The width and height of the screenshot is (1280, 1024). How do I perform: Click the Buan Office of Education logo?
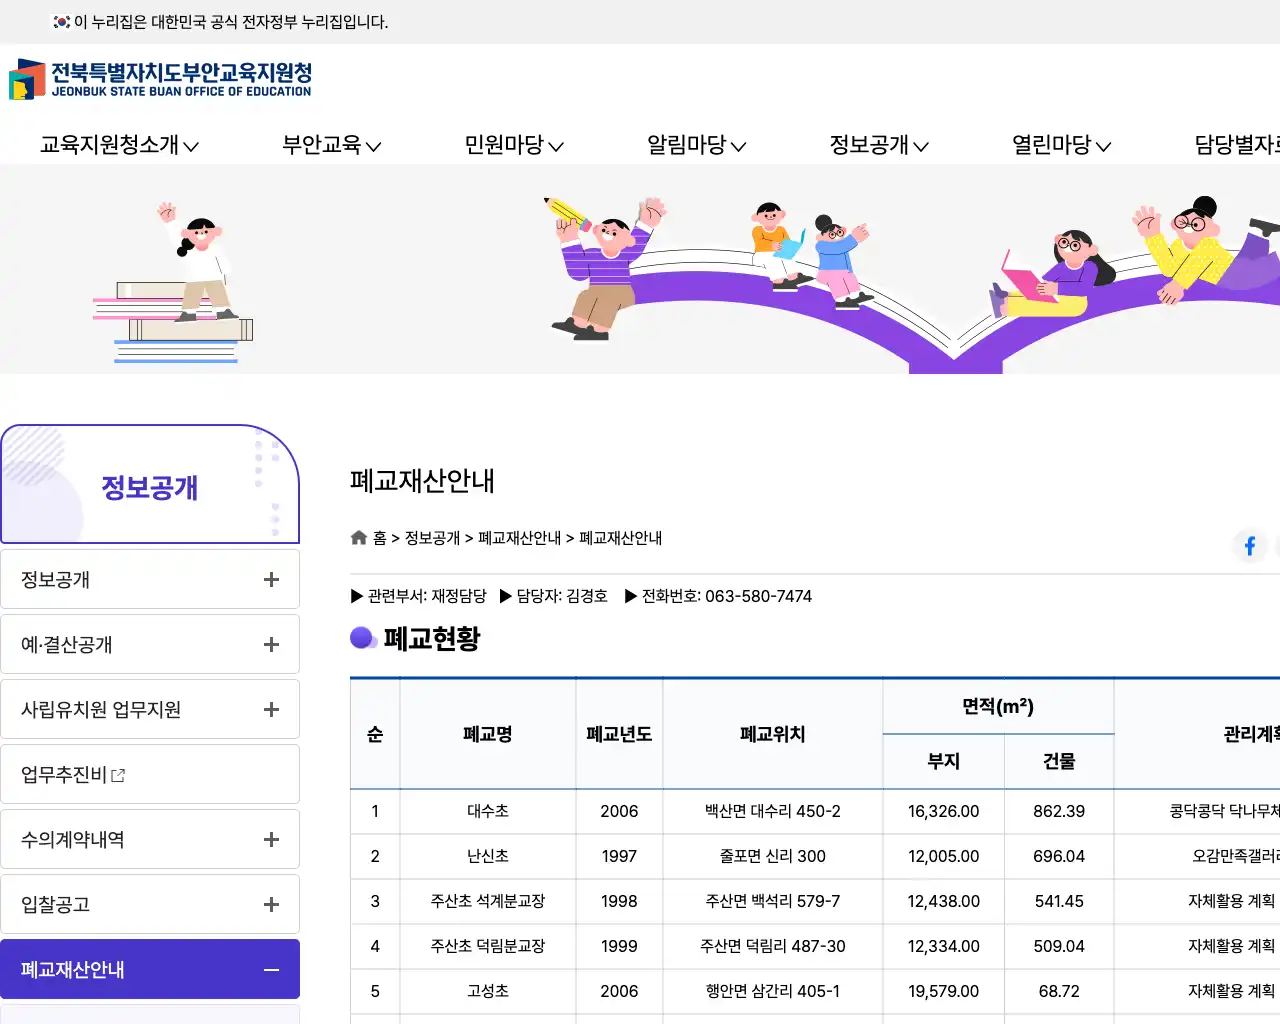coord(160,79)
